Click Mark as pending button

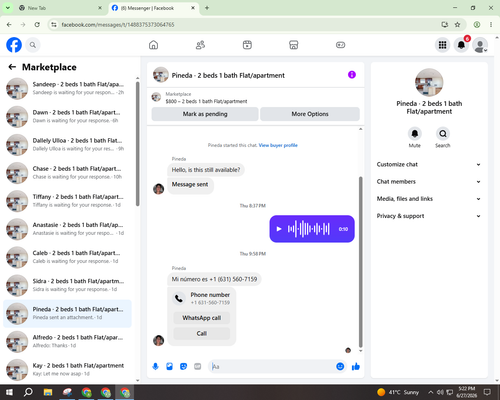(205, 114)
